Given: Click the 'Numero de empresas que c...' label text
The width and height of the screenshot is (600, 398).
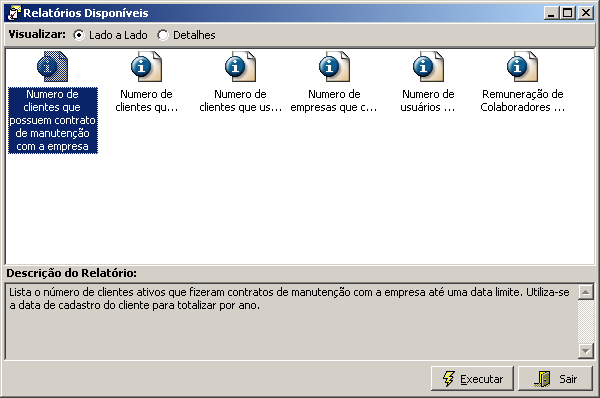Looking at the screenshot, I should tap(334, 101).
